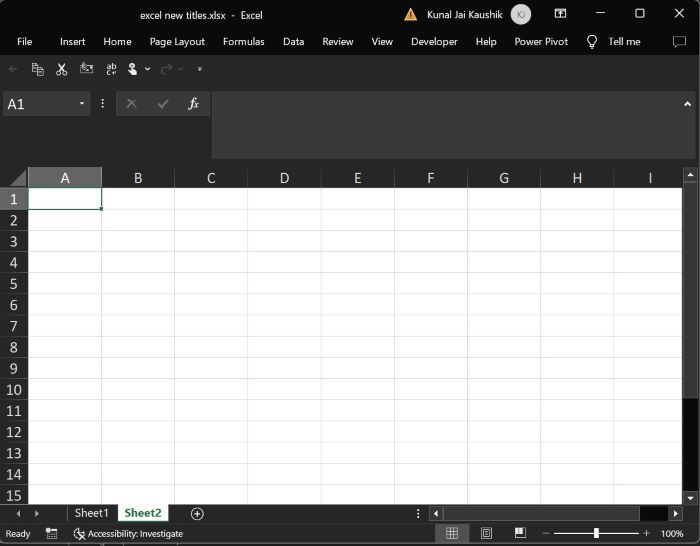700x546 pixels.
Task: Open the Name Box dropdown arrow
Action: [82, 104]
